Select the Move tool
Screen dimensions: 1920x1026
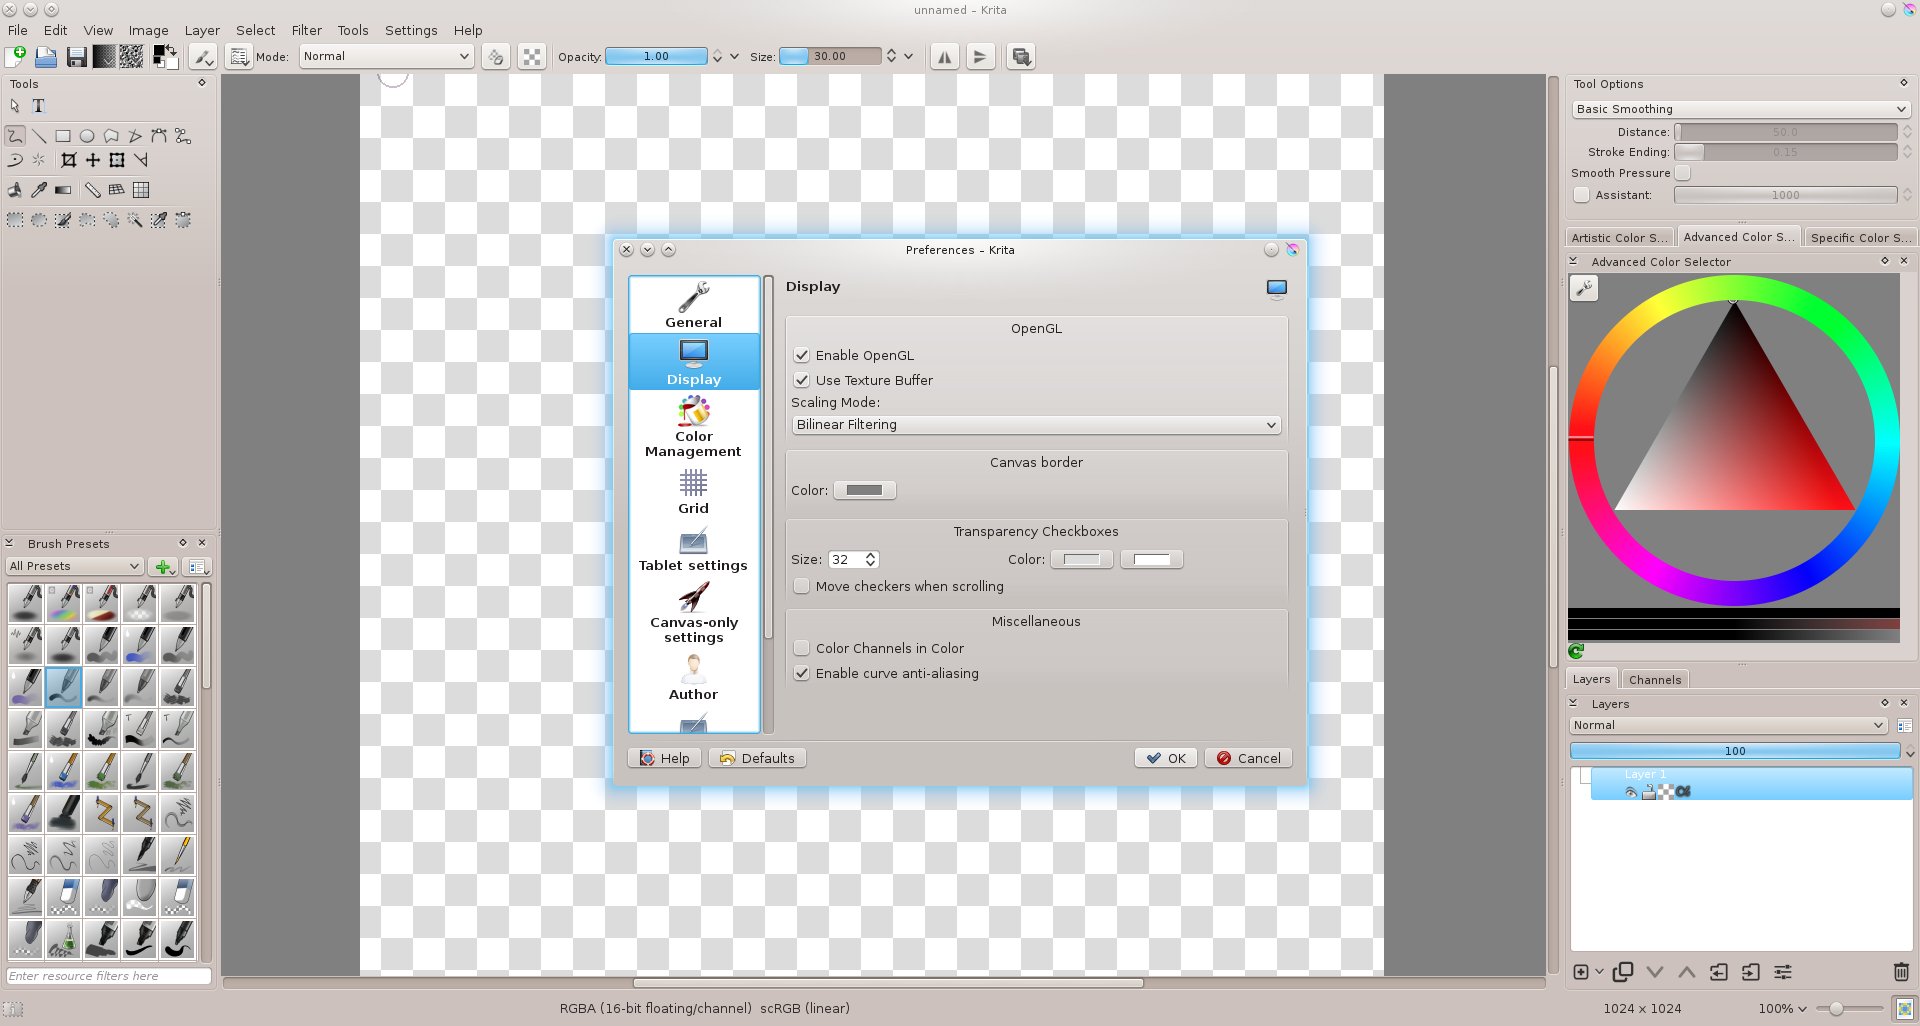coord(92,160)
